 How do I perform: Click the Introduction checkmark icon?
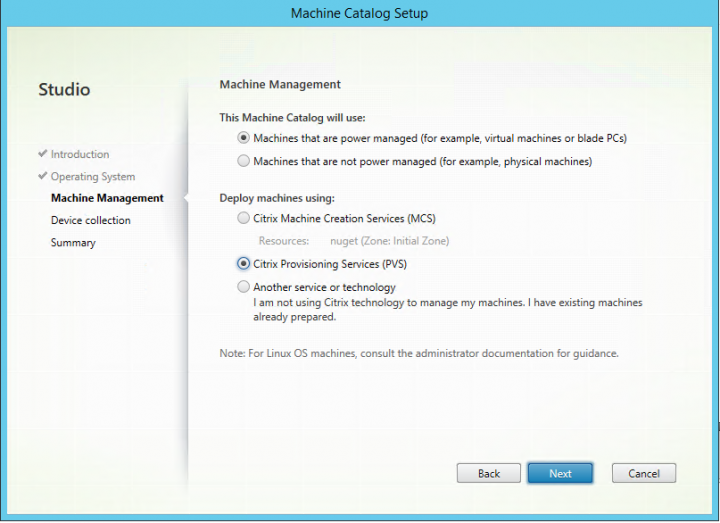(43, 153)
